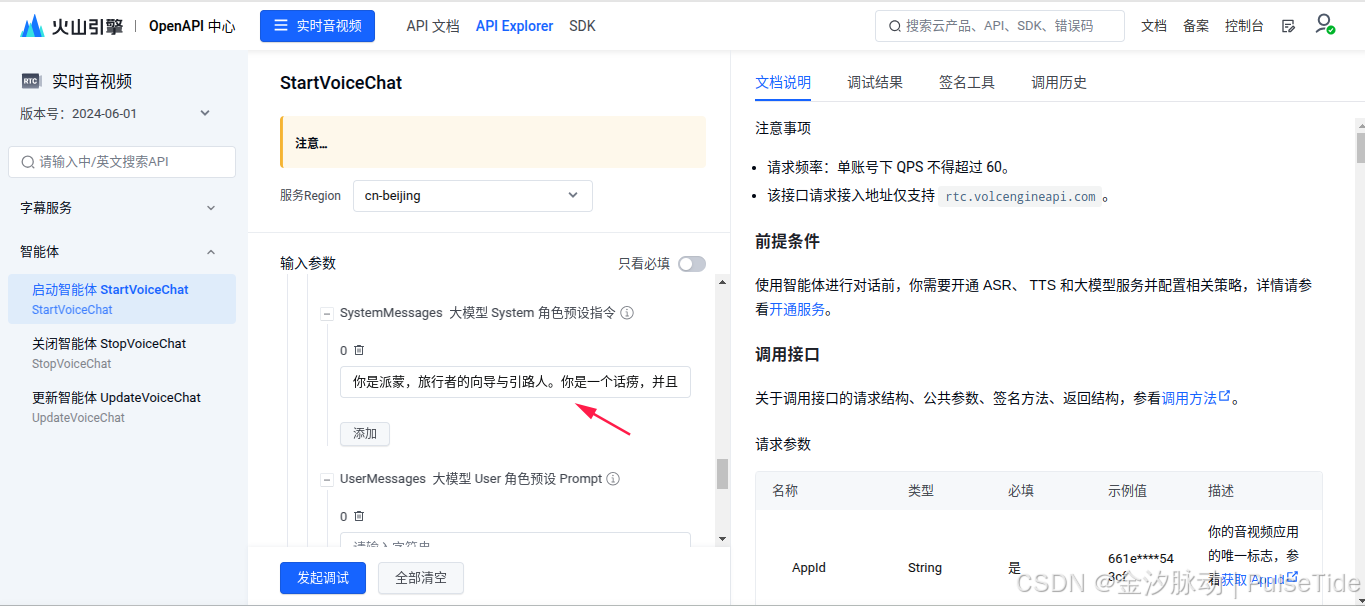The width and height of the screenshot is (1365, 606).
Task: Click search icon in API search box
Action: tap(27, 161)
